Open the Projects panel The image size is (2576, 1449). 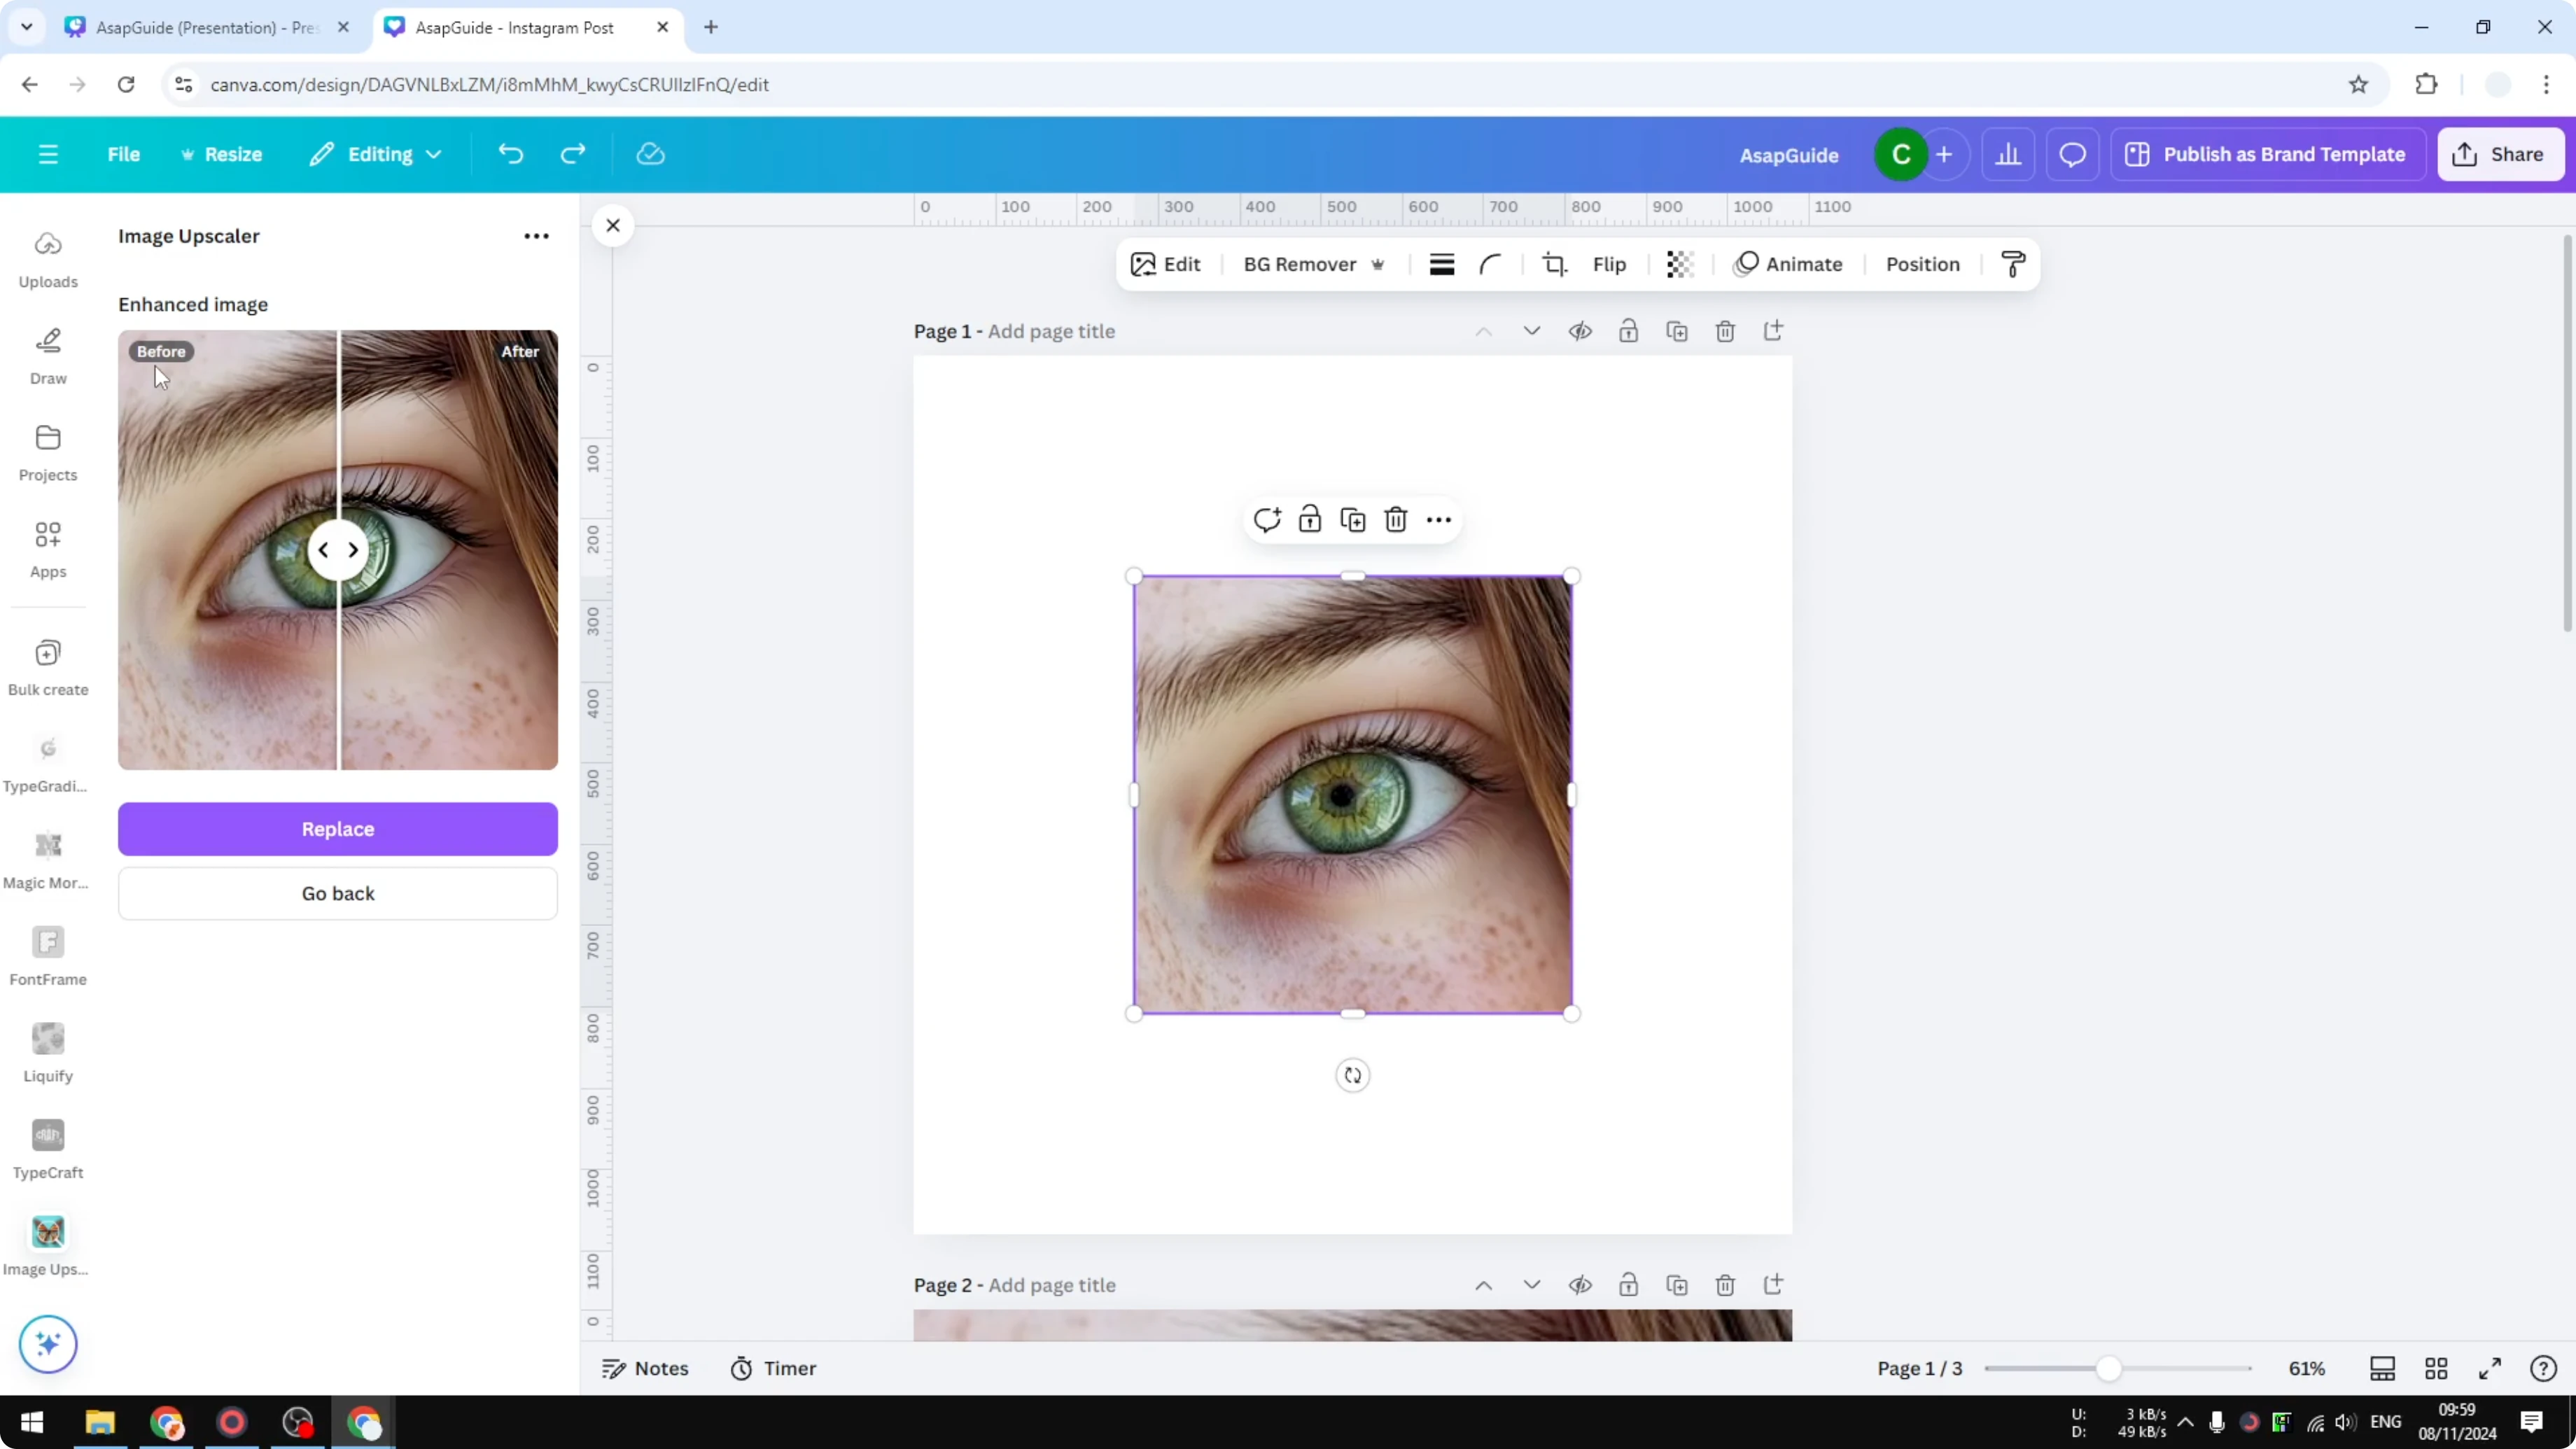tap(48, 452)
